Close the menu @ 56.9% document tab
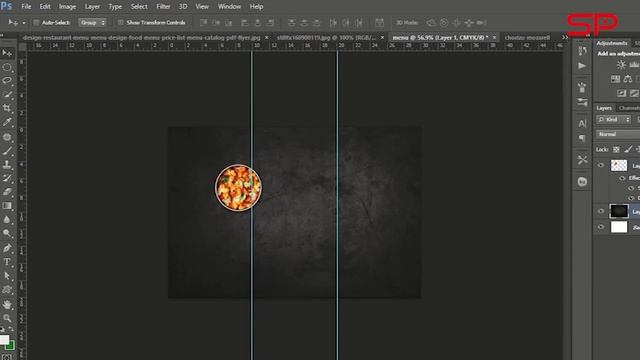640x360 pixels. coord(494,38)
